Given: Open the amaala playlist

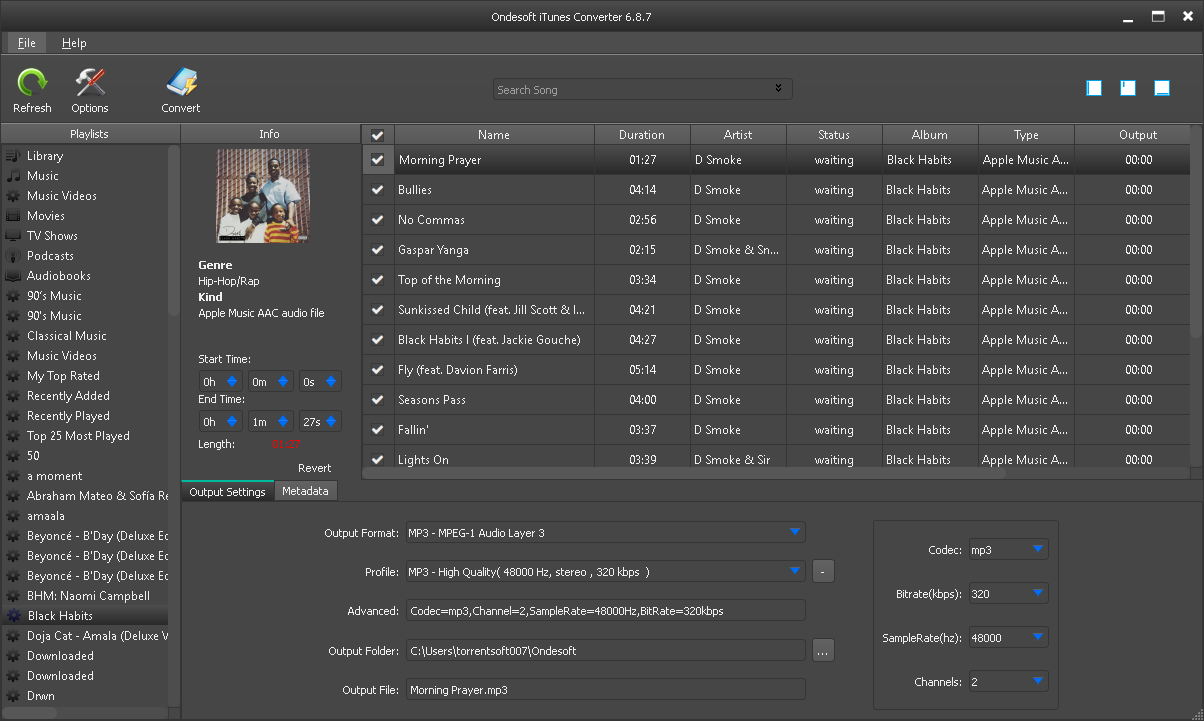Looking at the screenshot, I should [46, 516].
